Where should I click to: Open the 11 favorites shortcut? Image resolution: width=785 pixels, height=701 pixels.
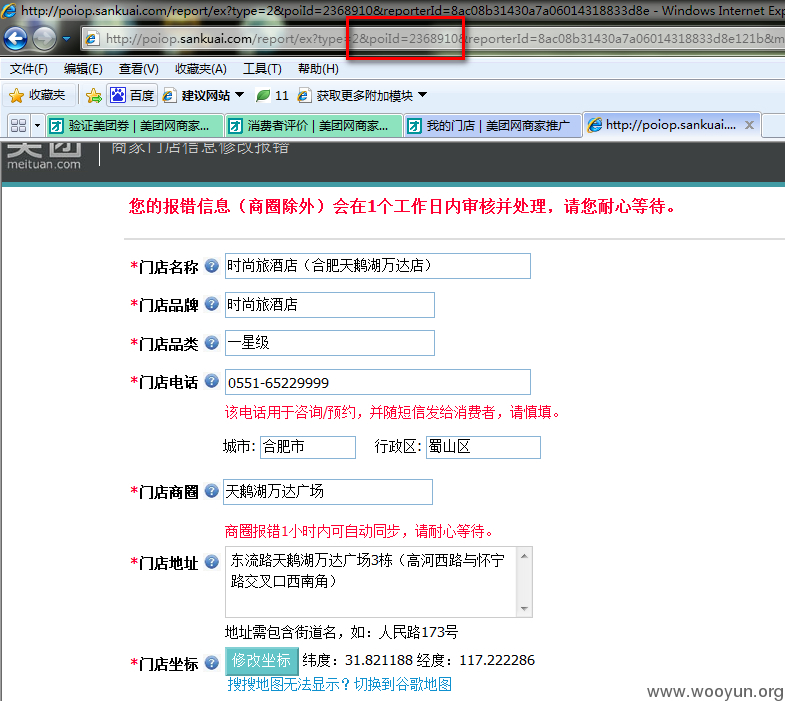[272, 95]
